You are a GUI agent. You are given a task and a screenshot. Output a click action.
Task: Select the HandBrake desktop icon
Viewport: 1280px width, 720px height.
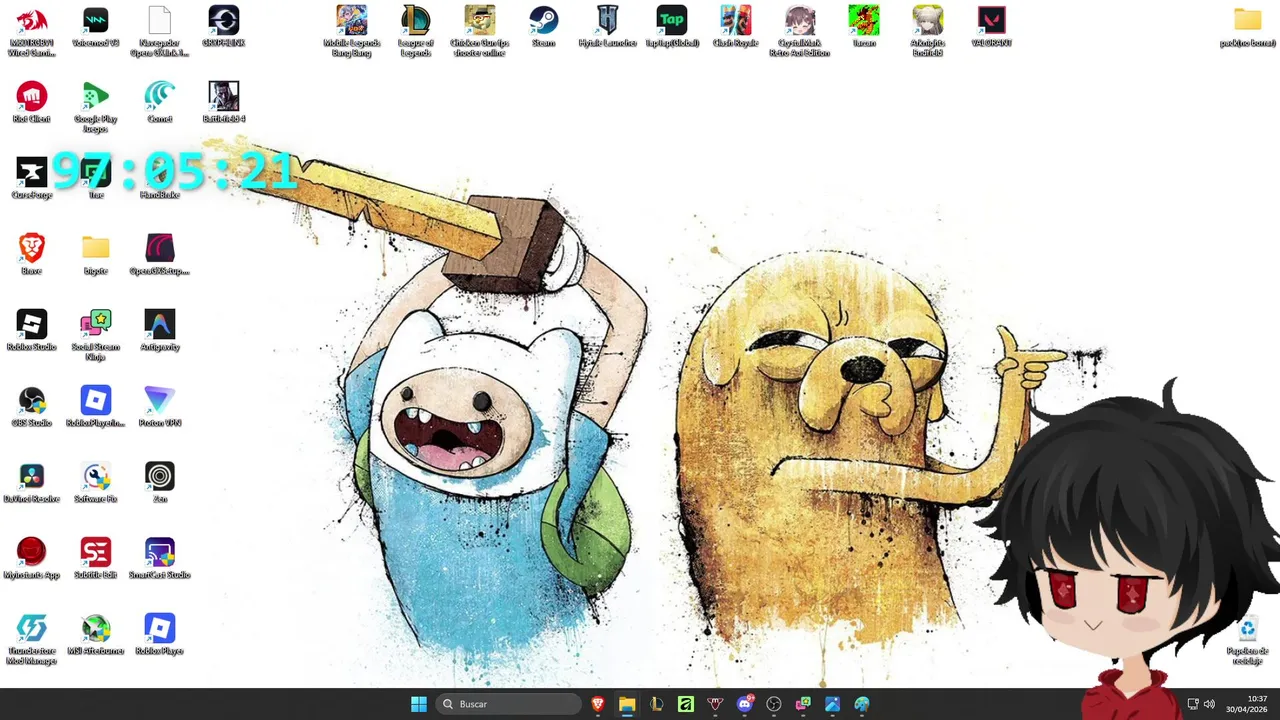click(x=159, y=180)
